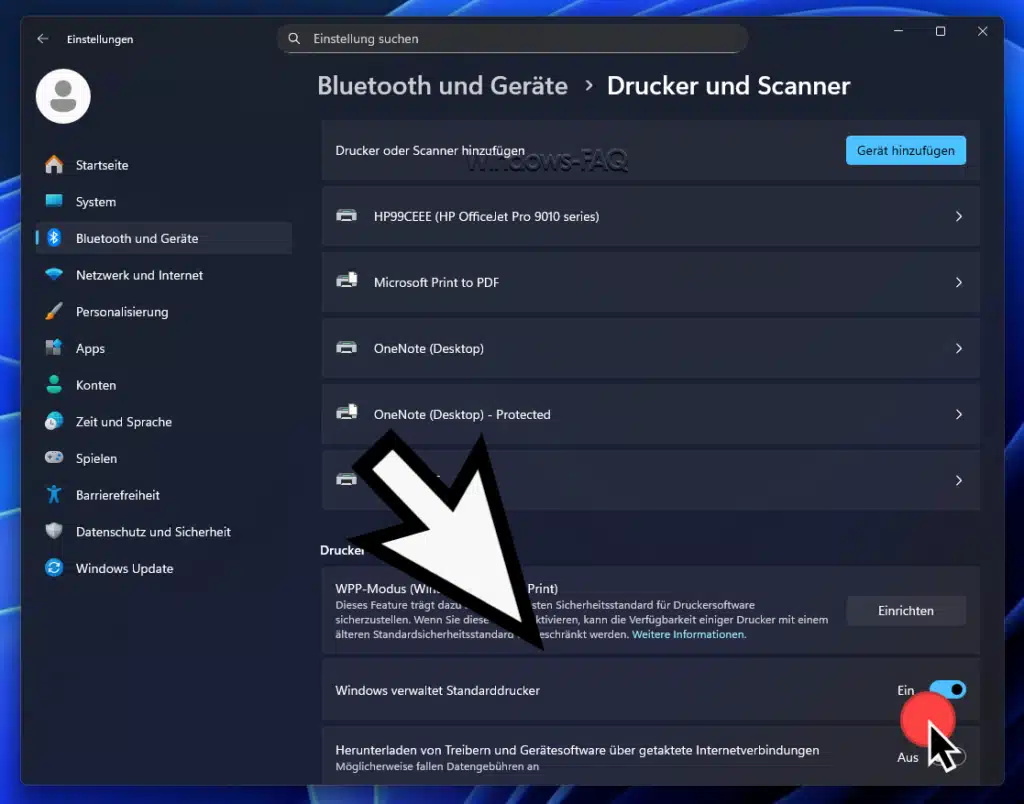Screen dimensions: 1024x804
Task: Open Konten via its person icon
Action: pos(51,385)
